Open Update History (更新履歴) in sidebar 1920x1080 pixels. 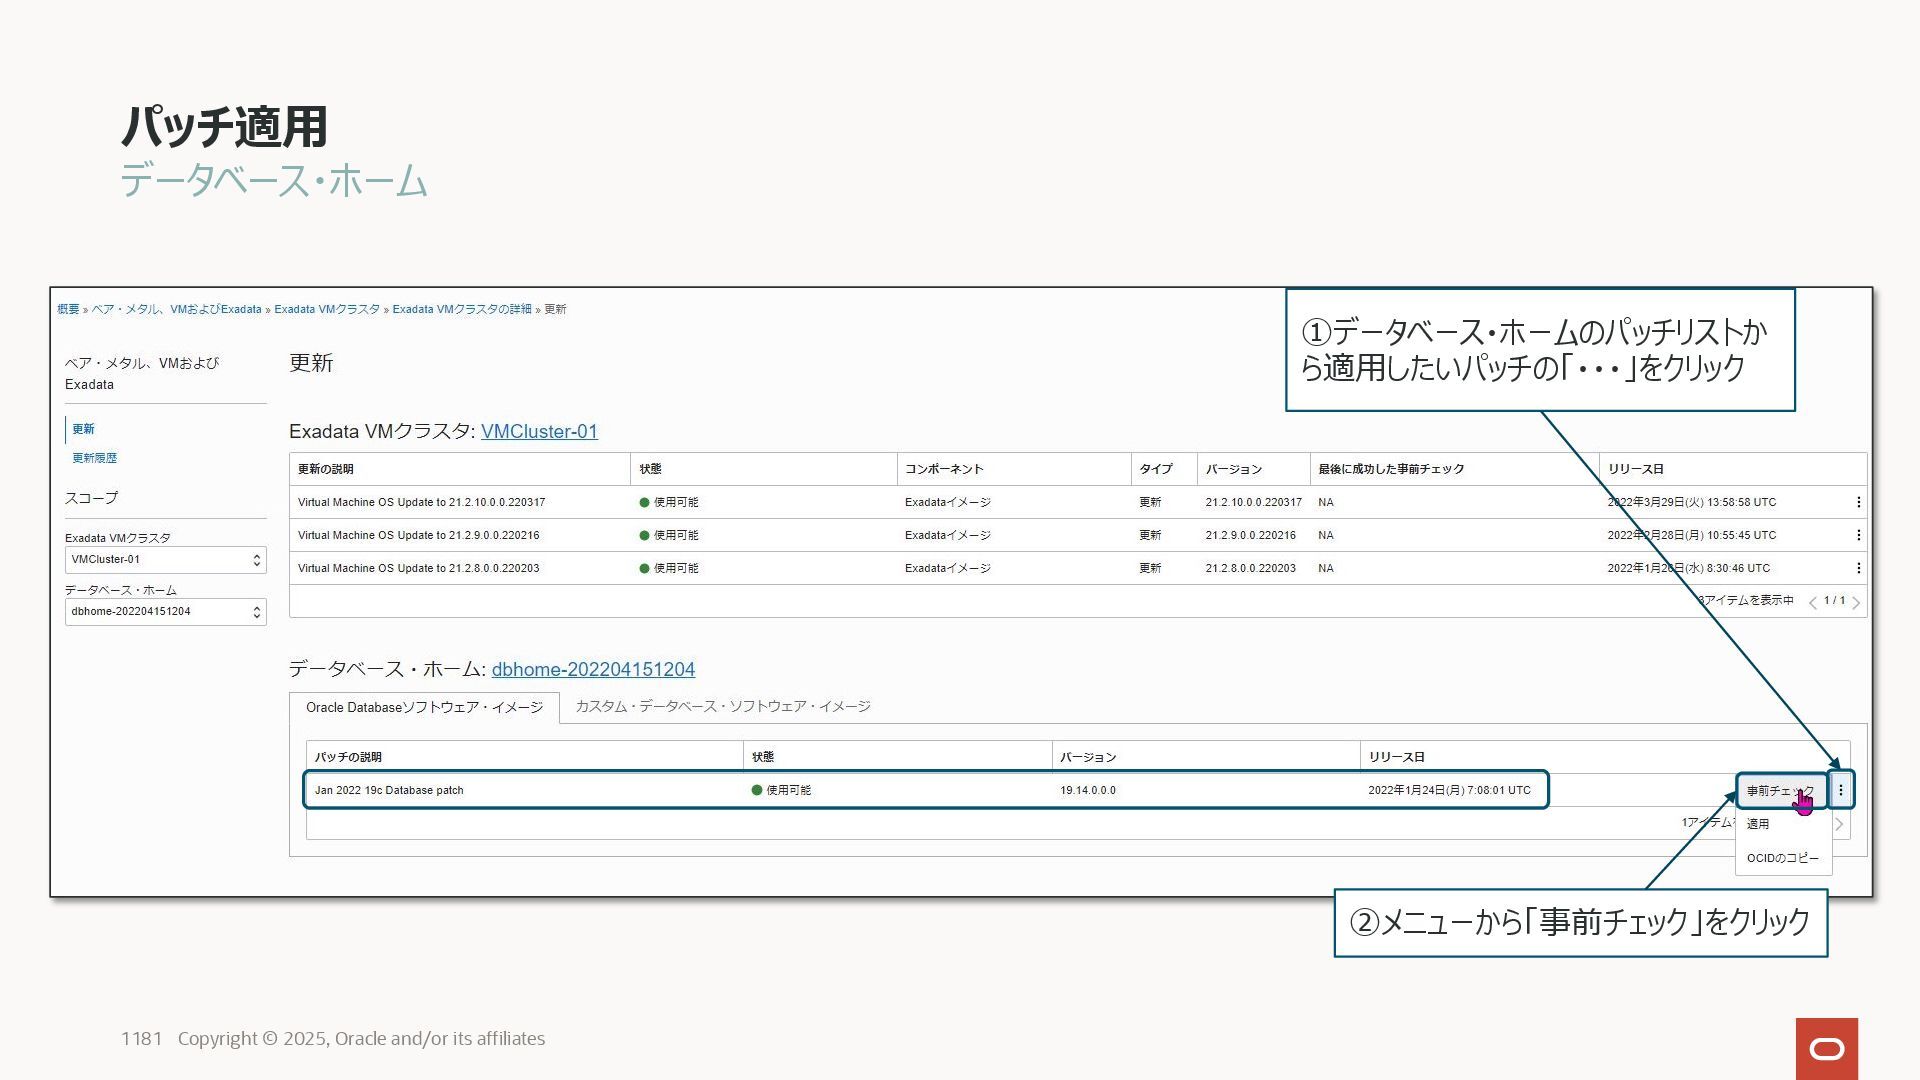[94, 458]
